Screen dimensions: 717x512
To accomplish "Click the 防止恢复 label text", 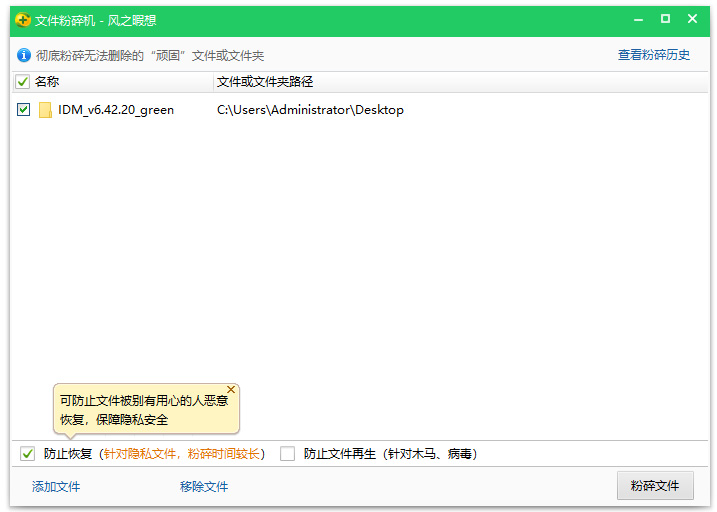I will coord(68,454).
